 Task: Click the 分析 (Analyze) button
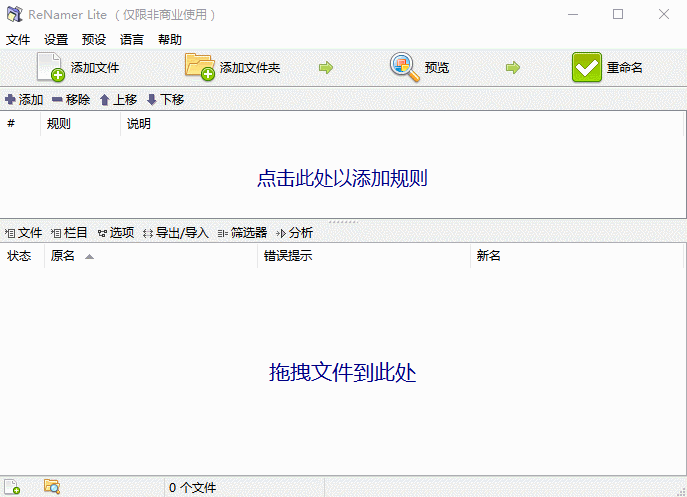(x=295, y=232)
